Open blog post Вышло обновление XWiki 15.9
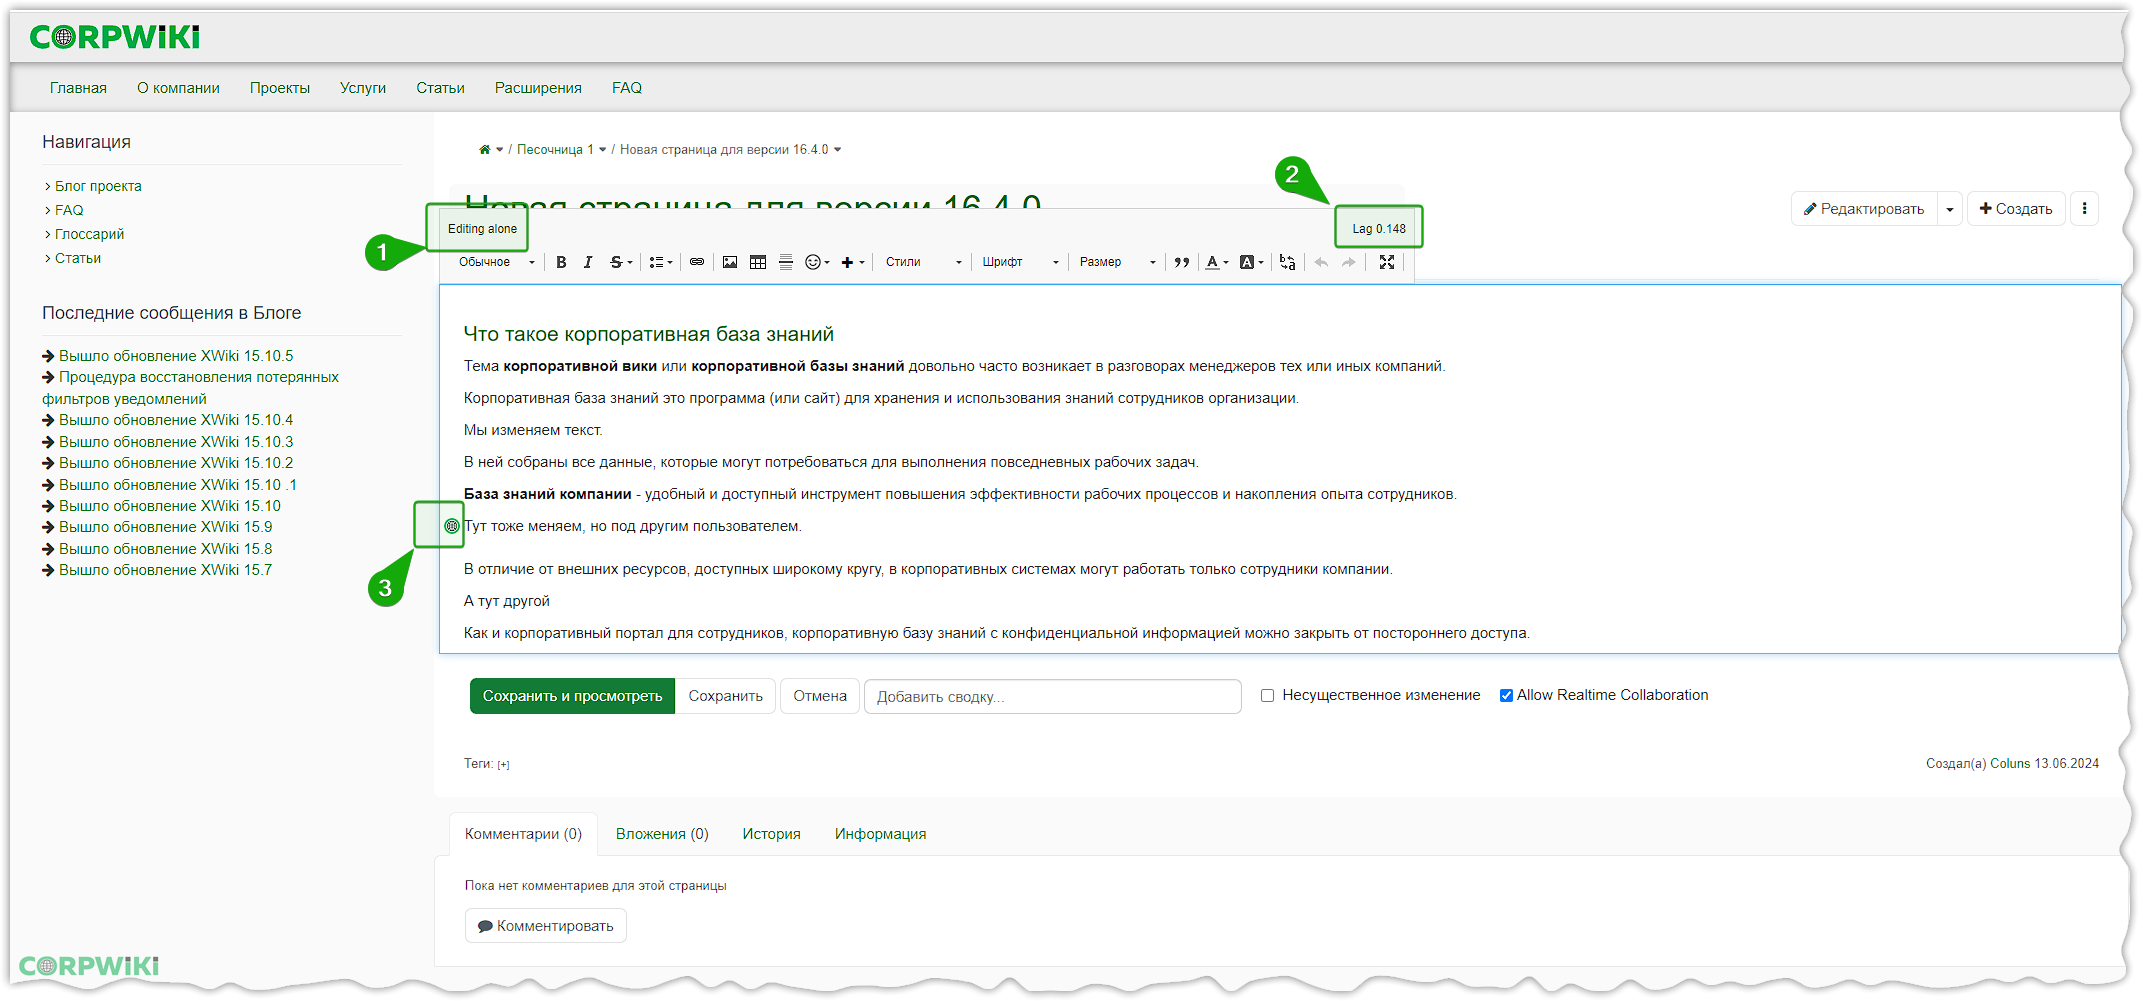This screenshot has height=1001, width=2143. [x=165, y=527]
